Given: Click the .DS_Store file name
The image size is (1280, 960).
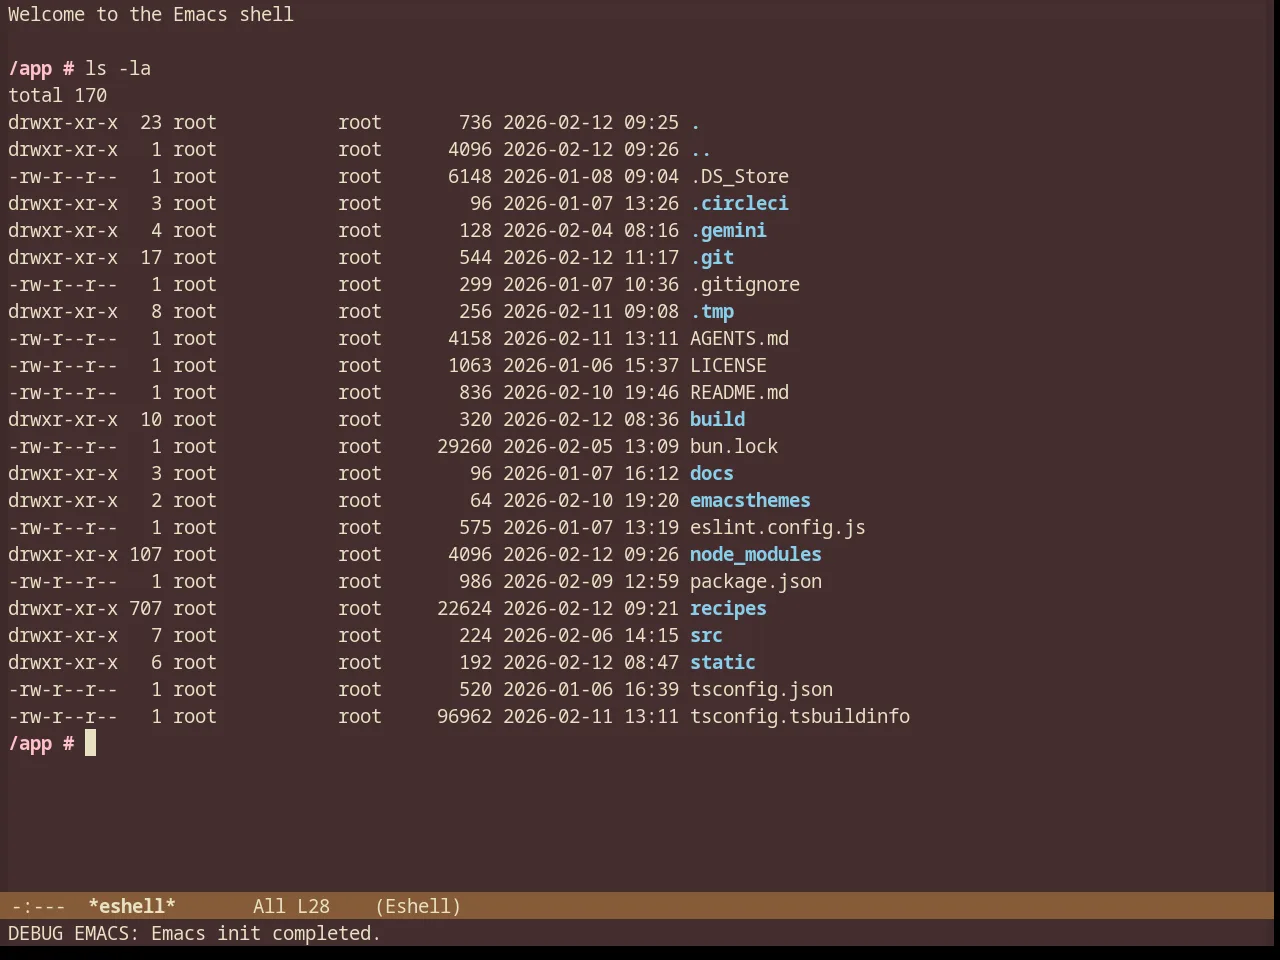Looking at the screenshot, I should (x=739, y=176).
